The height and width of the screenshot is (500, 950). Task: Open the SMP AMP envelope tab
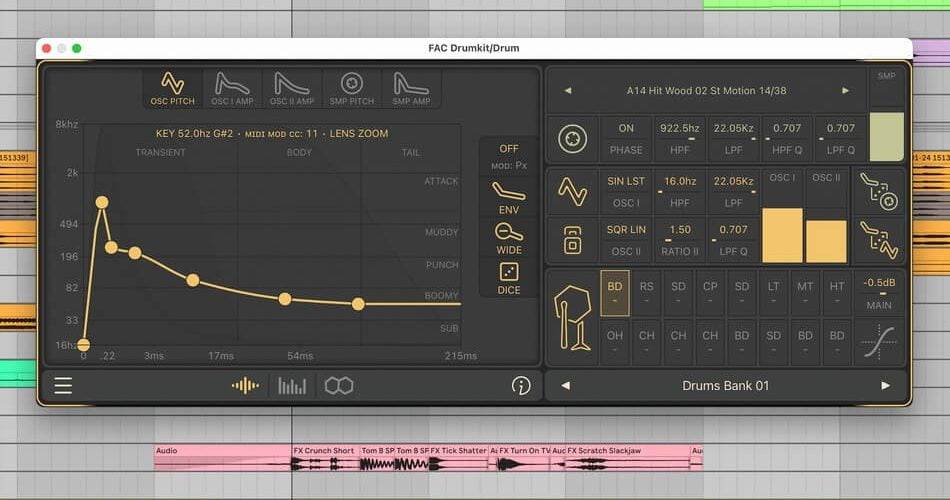tap(411, 88)
